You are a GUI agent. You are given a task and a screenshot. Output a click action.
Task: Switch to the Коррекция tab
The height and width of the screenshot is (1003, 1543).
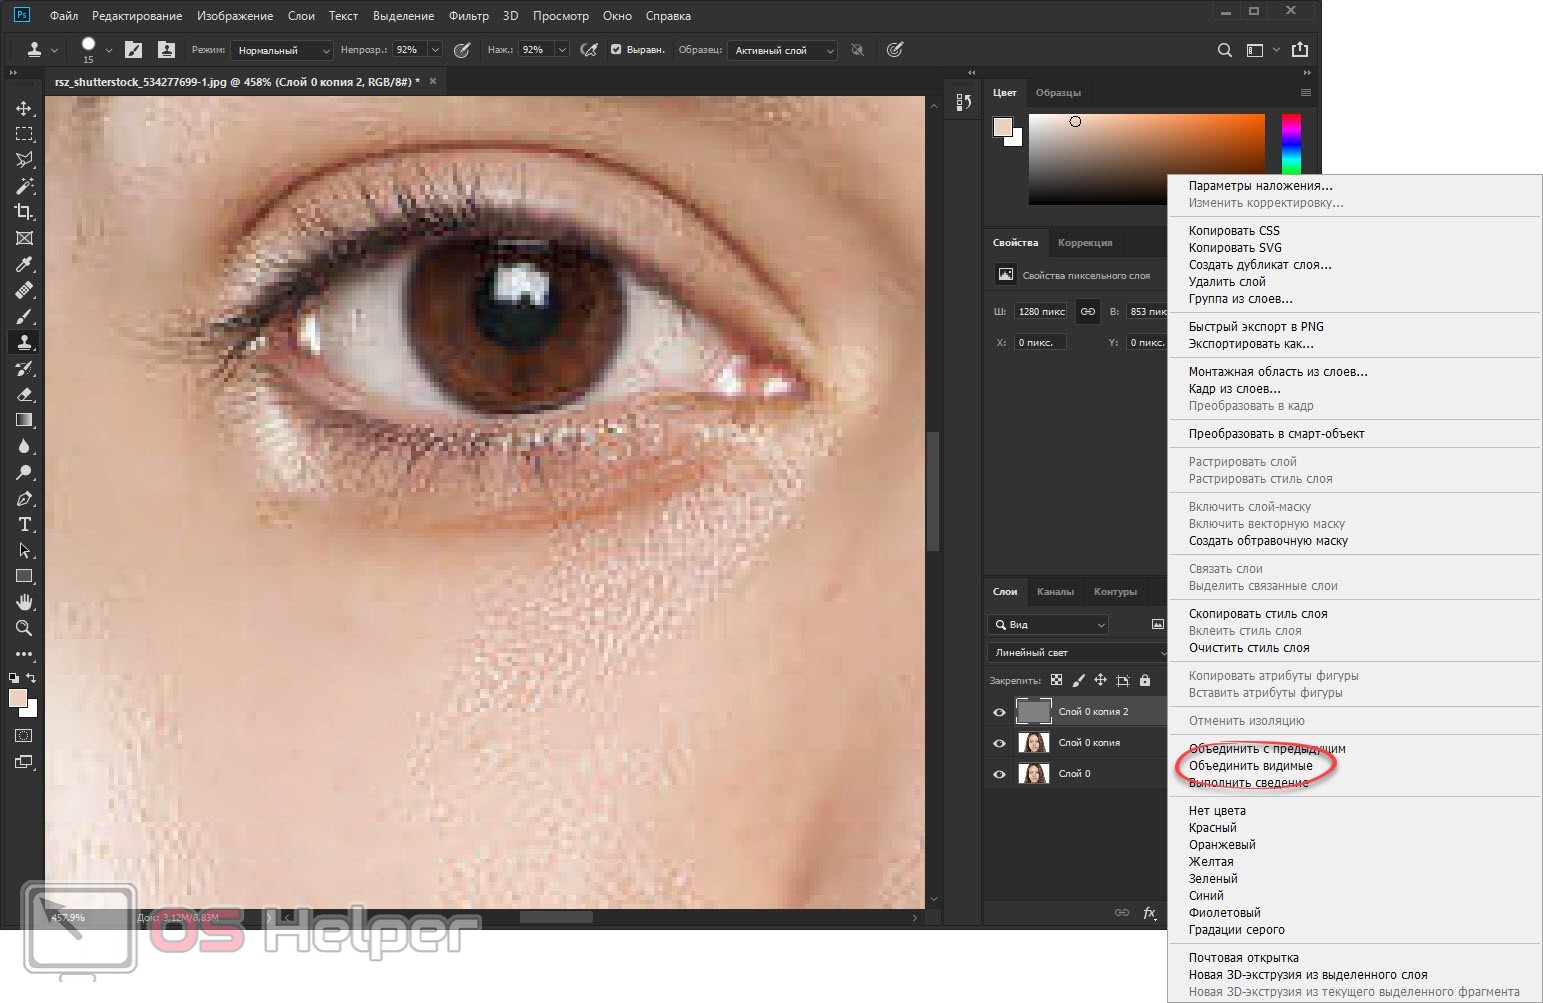1085,243
